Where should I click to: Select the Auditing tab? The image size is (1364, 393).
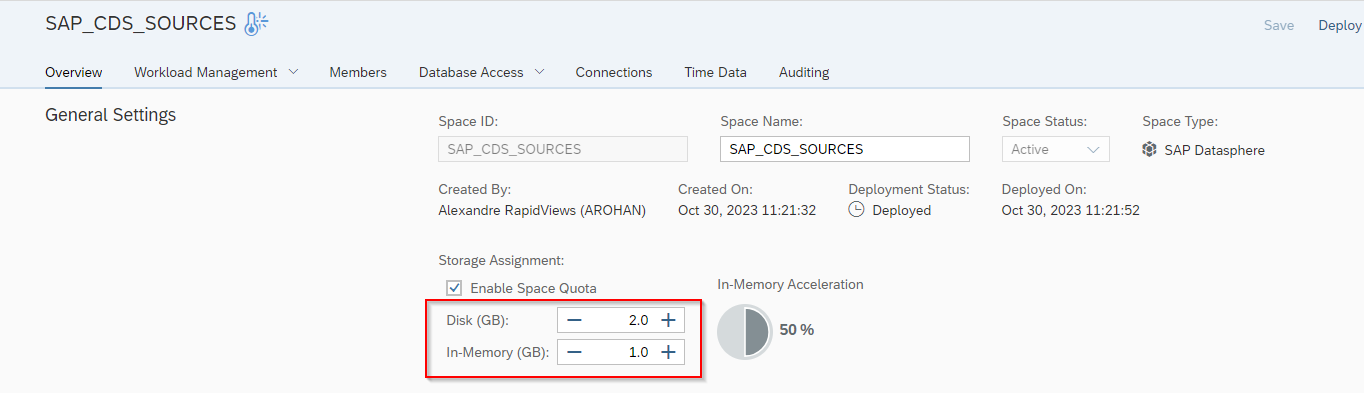coord(804,72)
